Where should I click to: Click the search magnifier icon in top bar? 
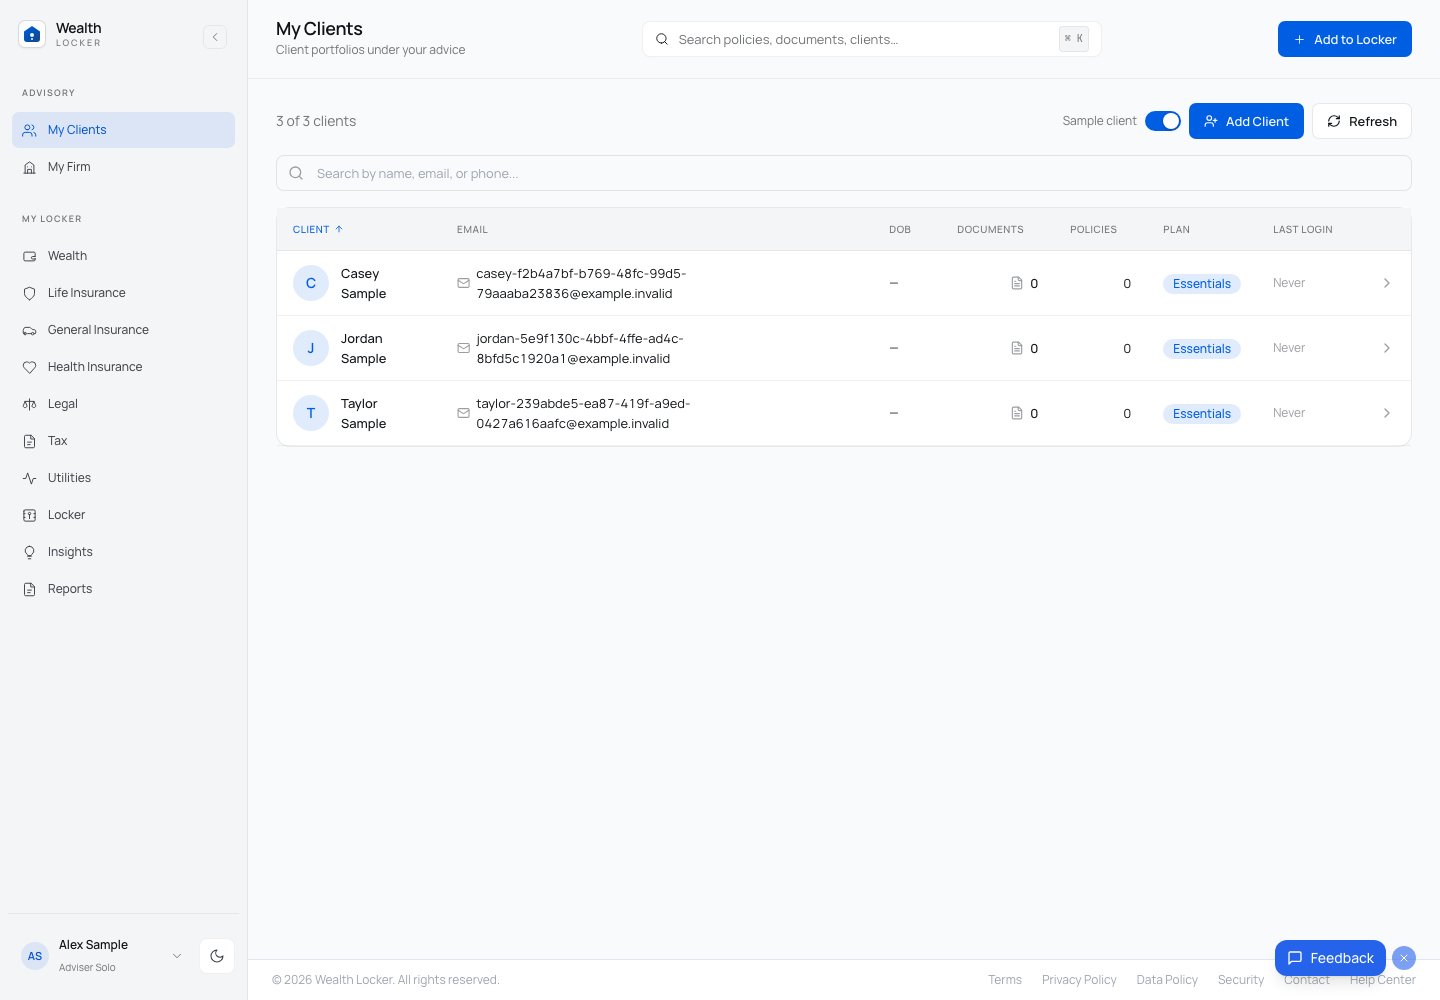[x=662, y=39]
